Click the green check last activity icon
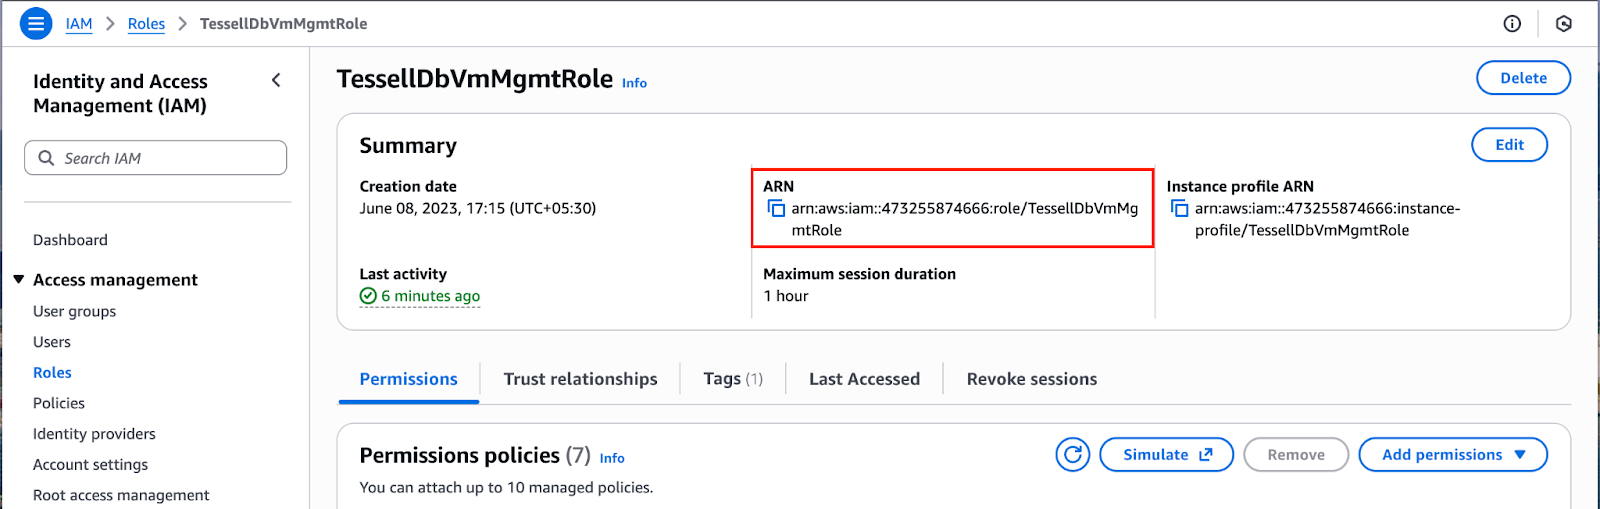The image size is (1600, 509). click(x=368, y=296)
